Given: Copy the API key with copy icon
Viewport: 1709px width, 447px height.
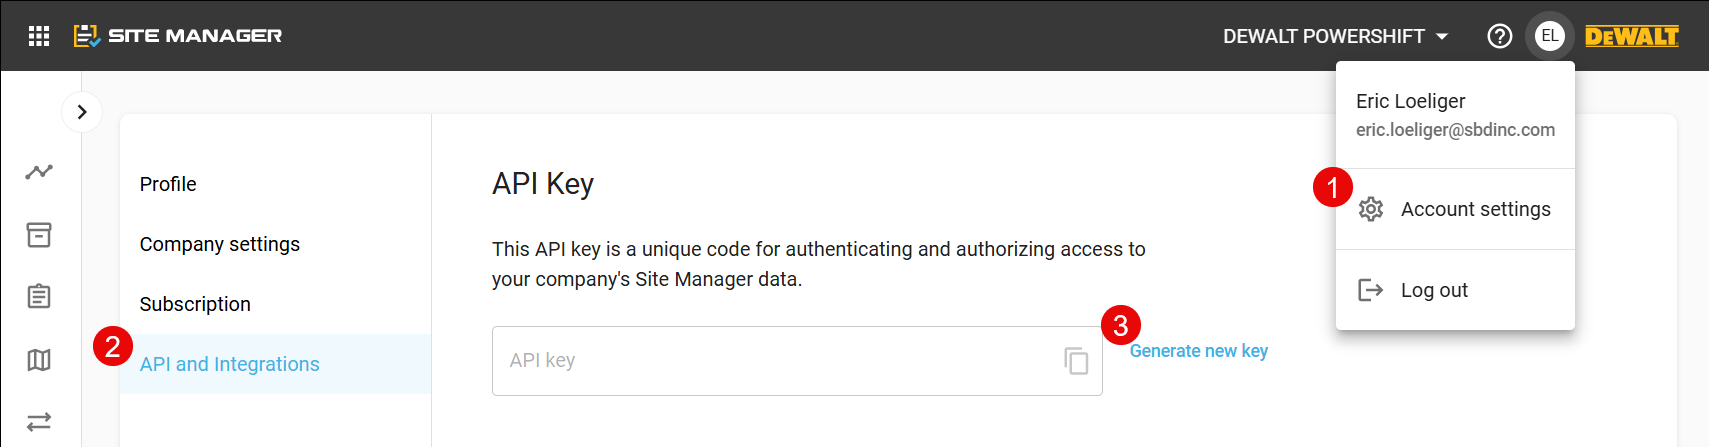Looking at the screenshot, I should (x=1076, y=361).
